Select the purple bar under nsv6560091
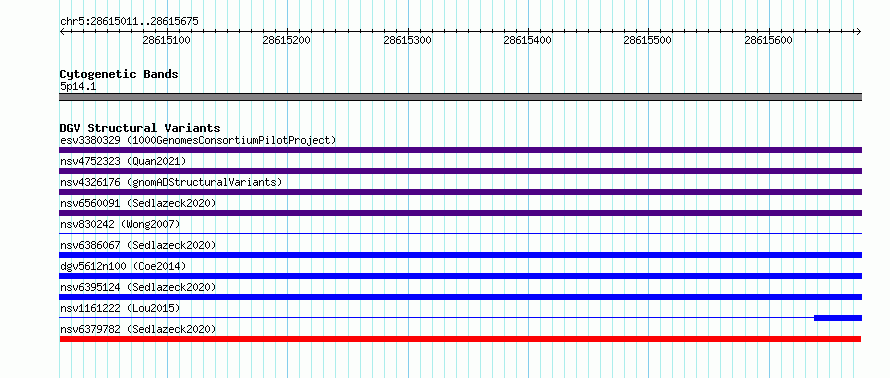The width and height of the screenshot is (890, 378). tap(460, 213)
